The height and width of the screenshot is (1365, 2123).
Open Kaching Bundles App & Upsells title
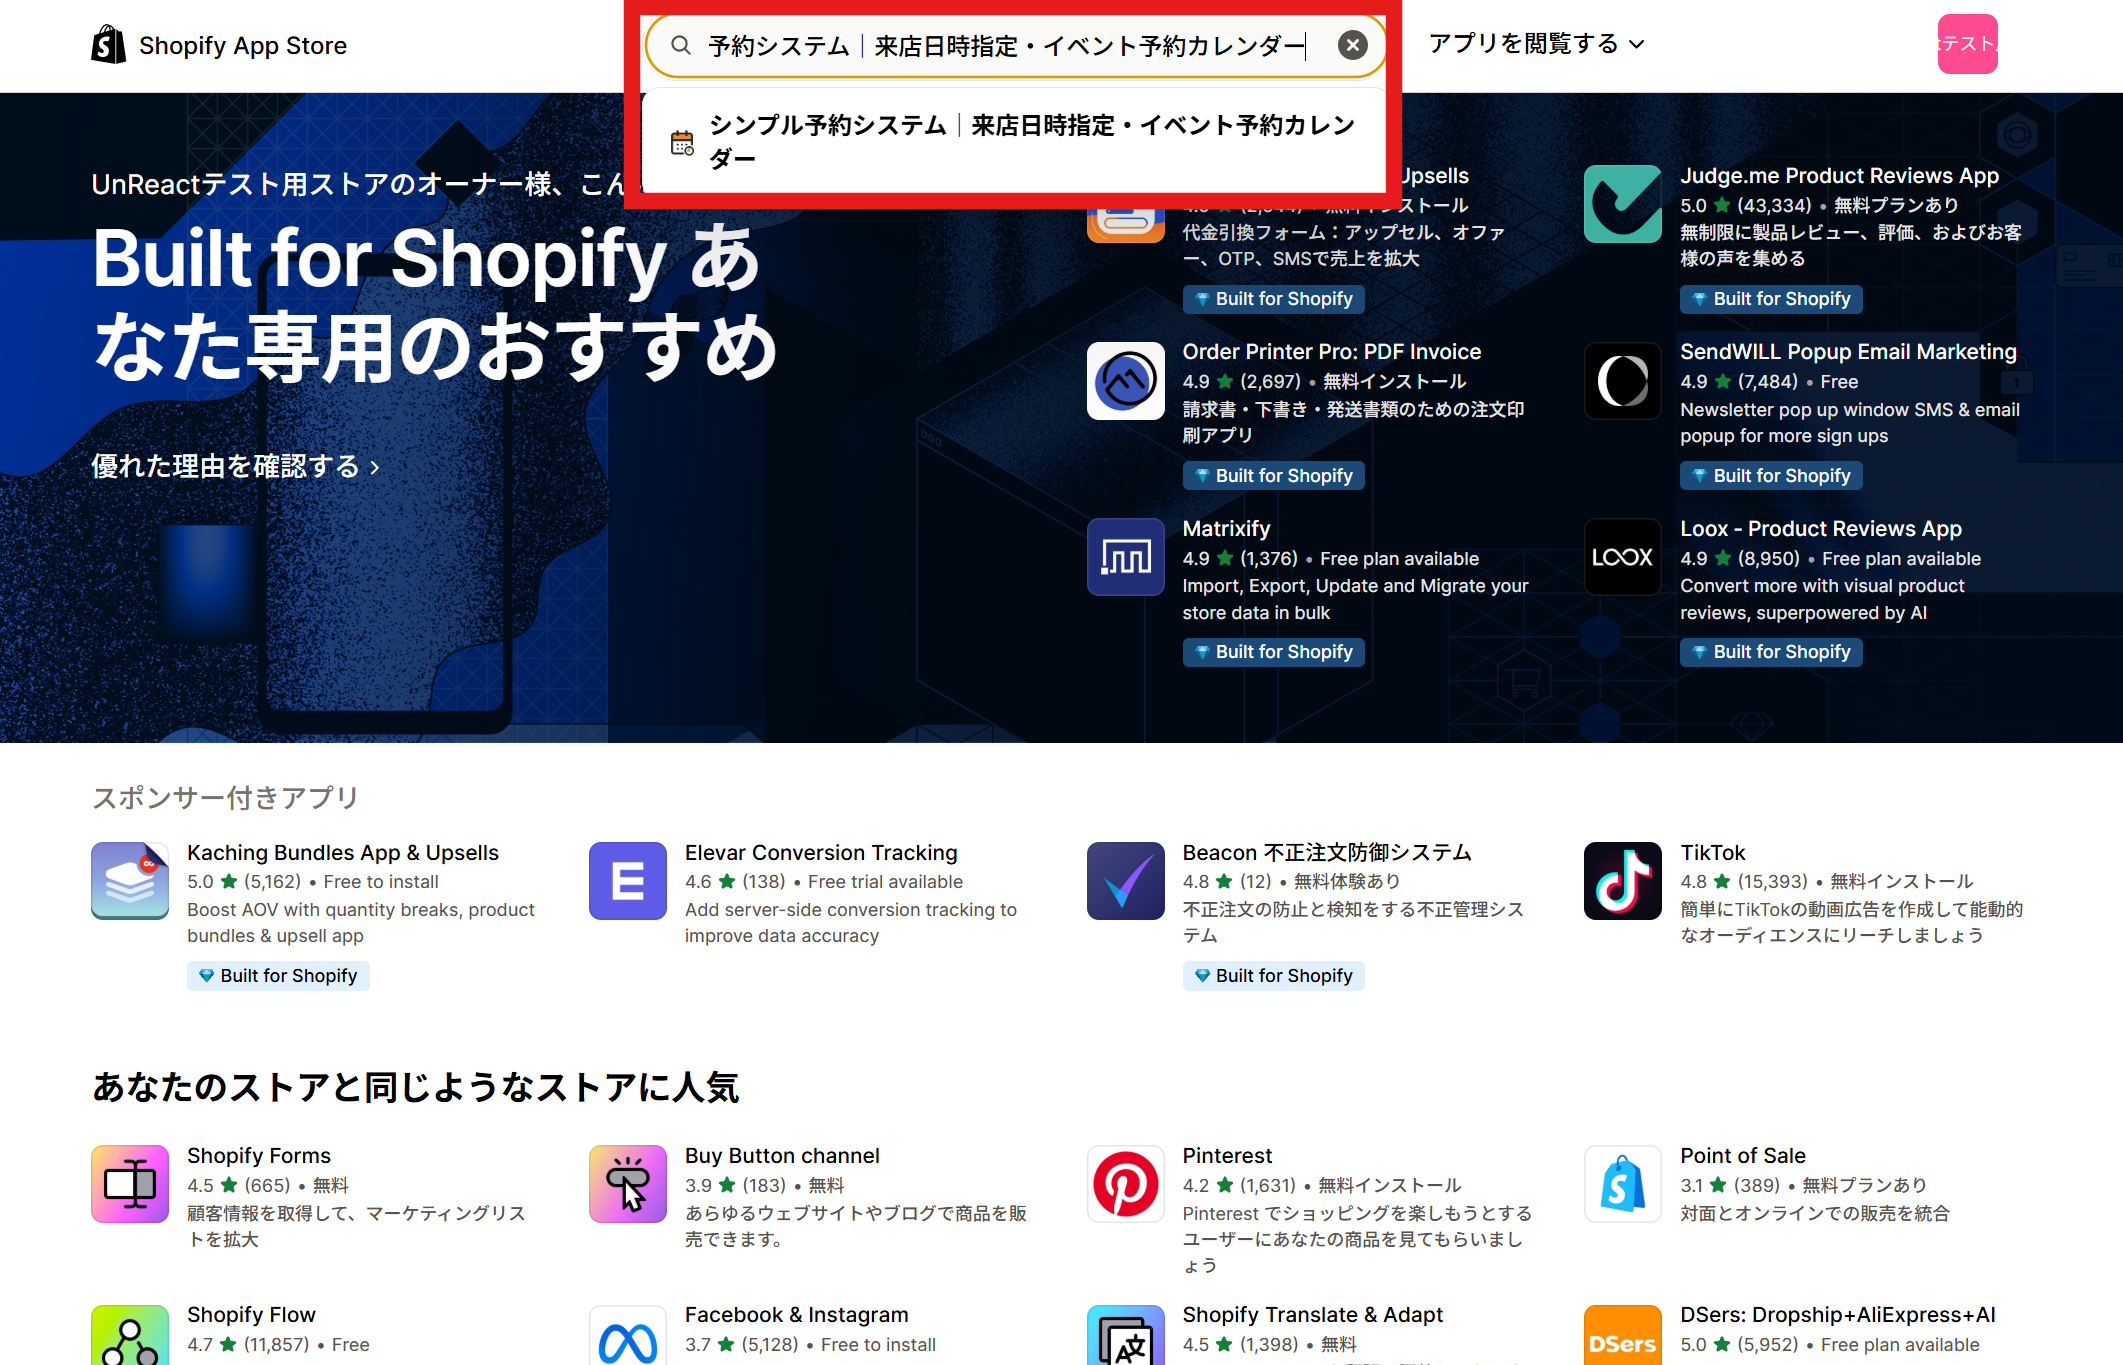(343, 853)
